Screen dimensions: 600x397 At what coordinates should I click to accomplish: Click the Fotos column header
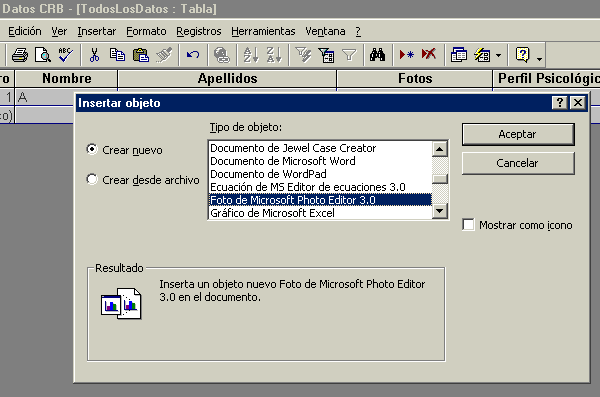click(415, 78)
